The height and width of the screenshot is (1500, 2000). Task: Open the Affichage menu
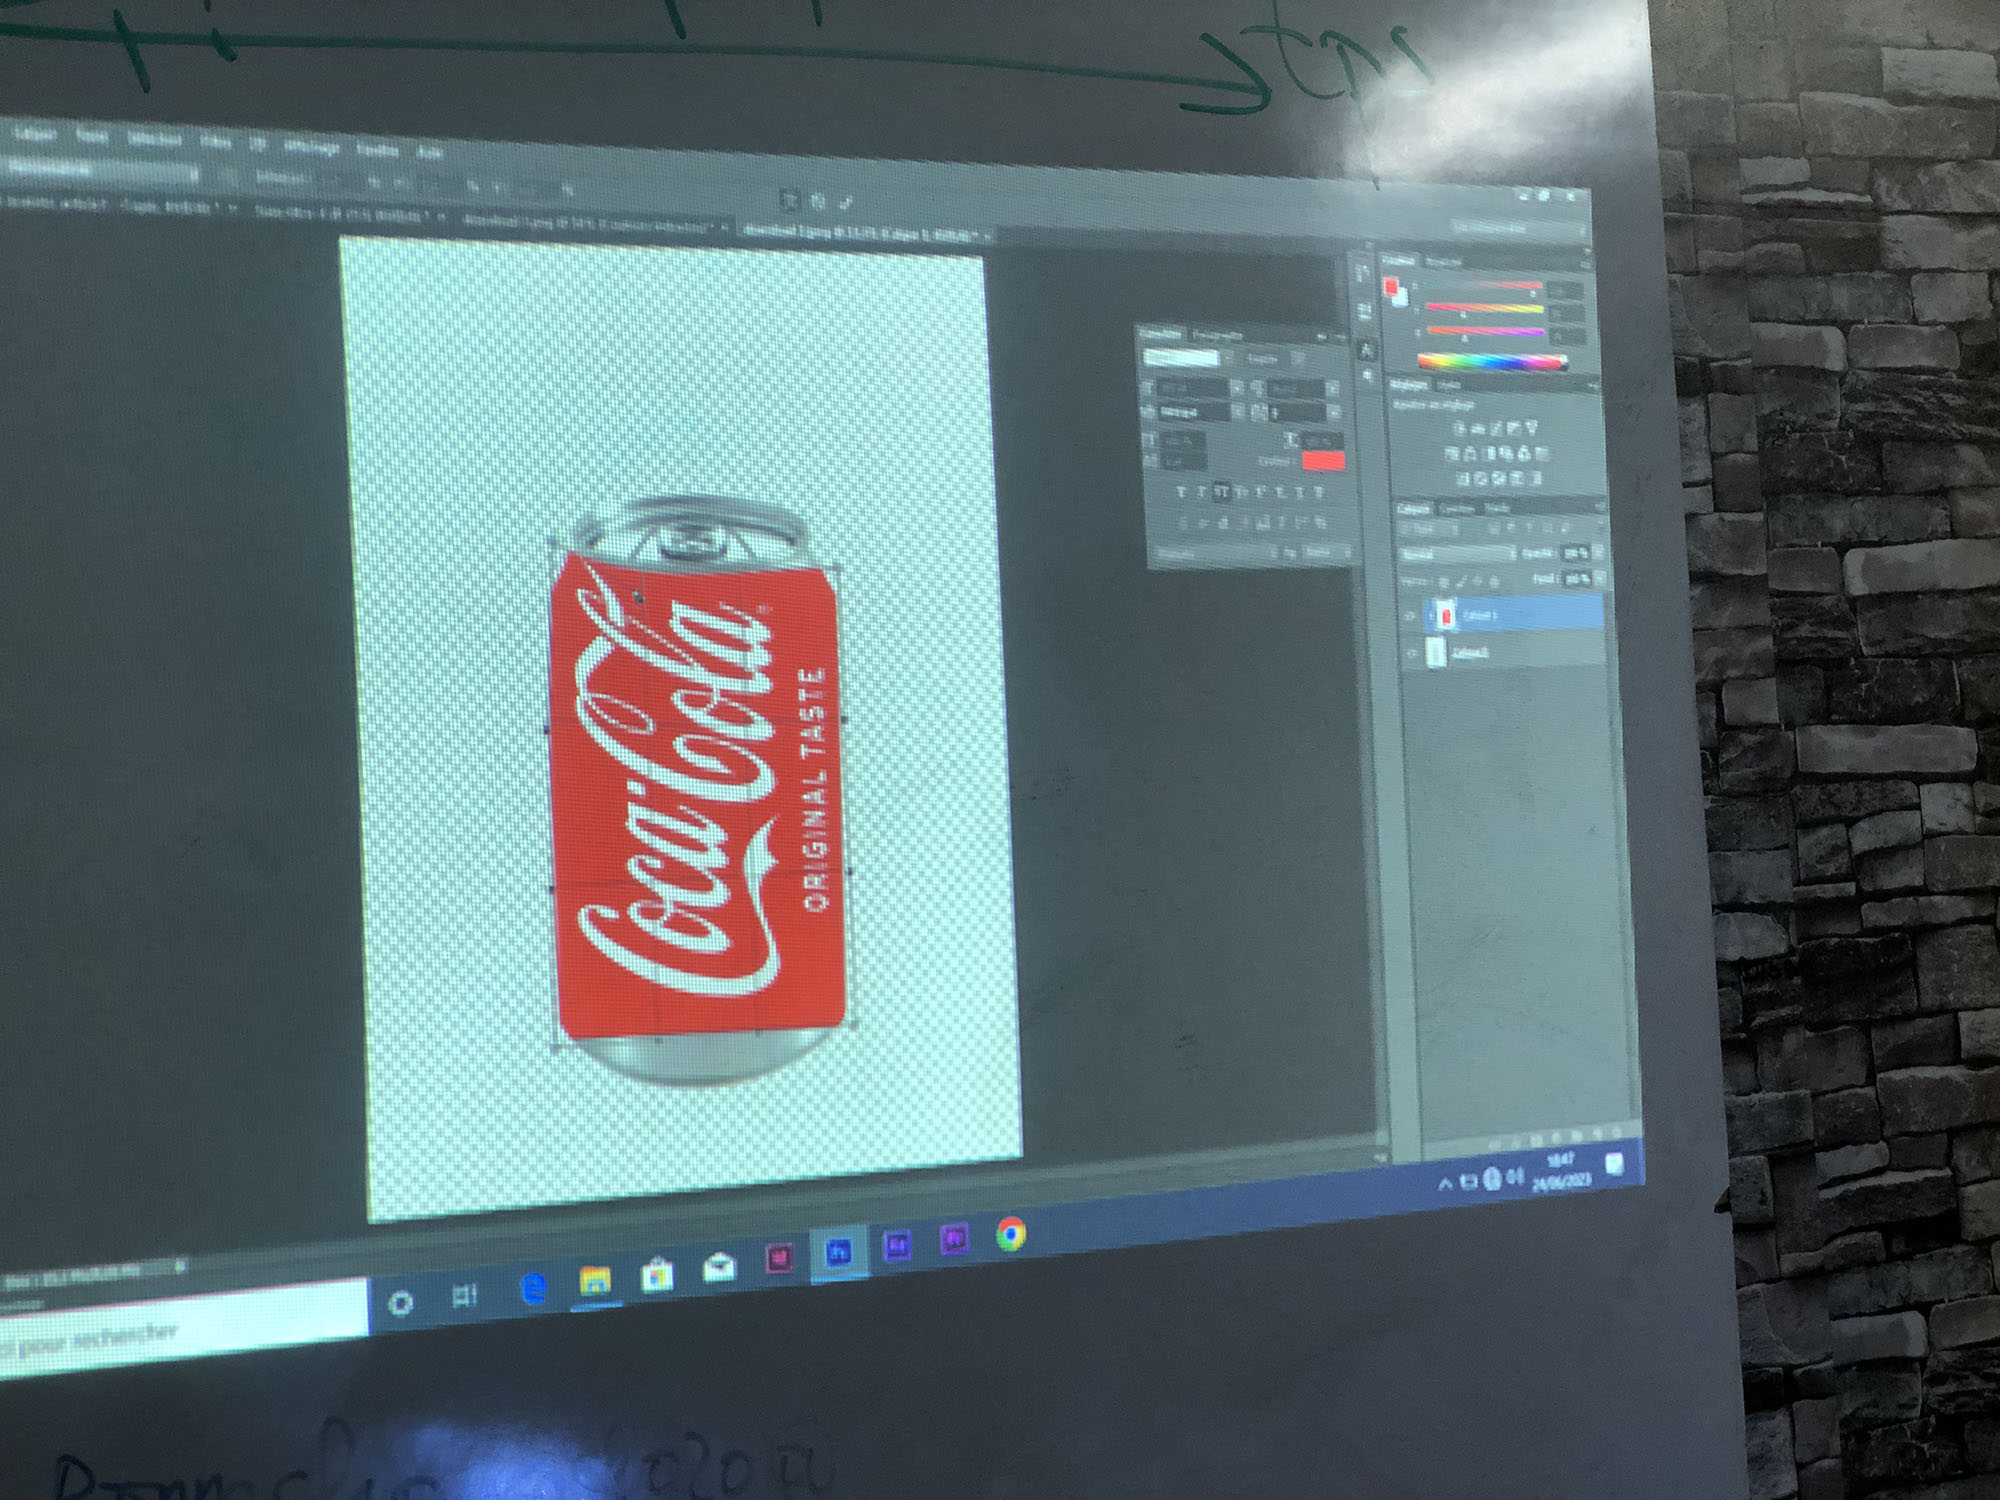point(311,147)
